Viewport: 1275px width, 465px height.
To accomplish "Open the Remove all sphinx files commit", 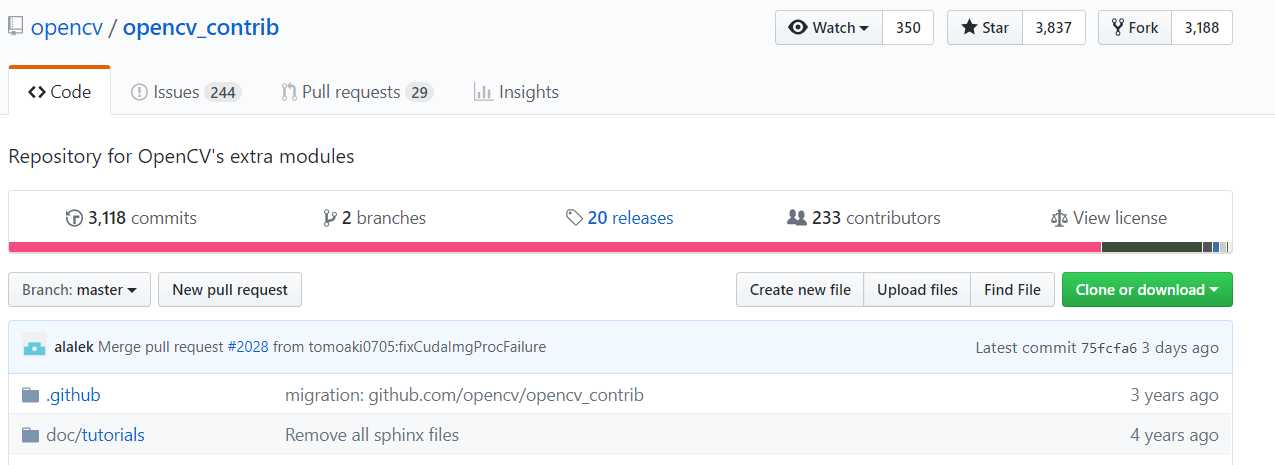I will point(372,435).
